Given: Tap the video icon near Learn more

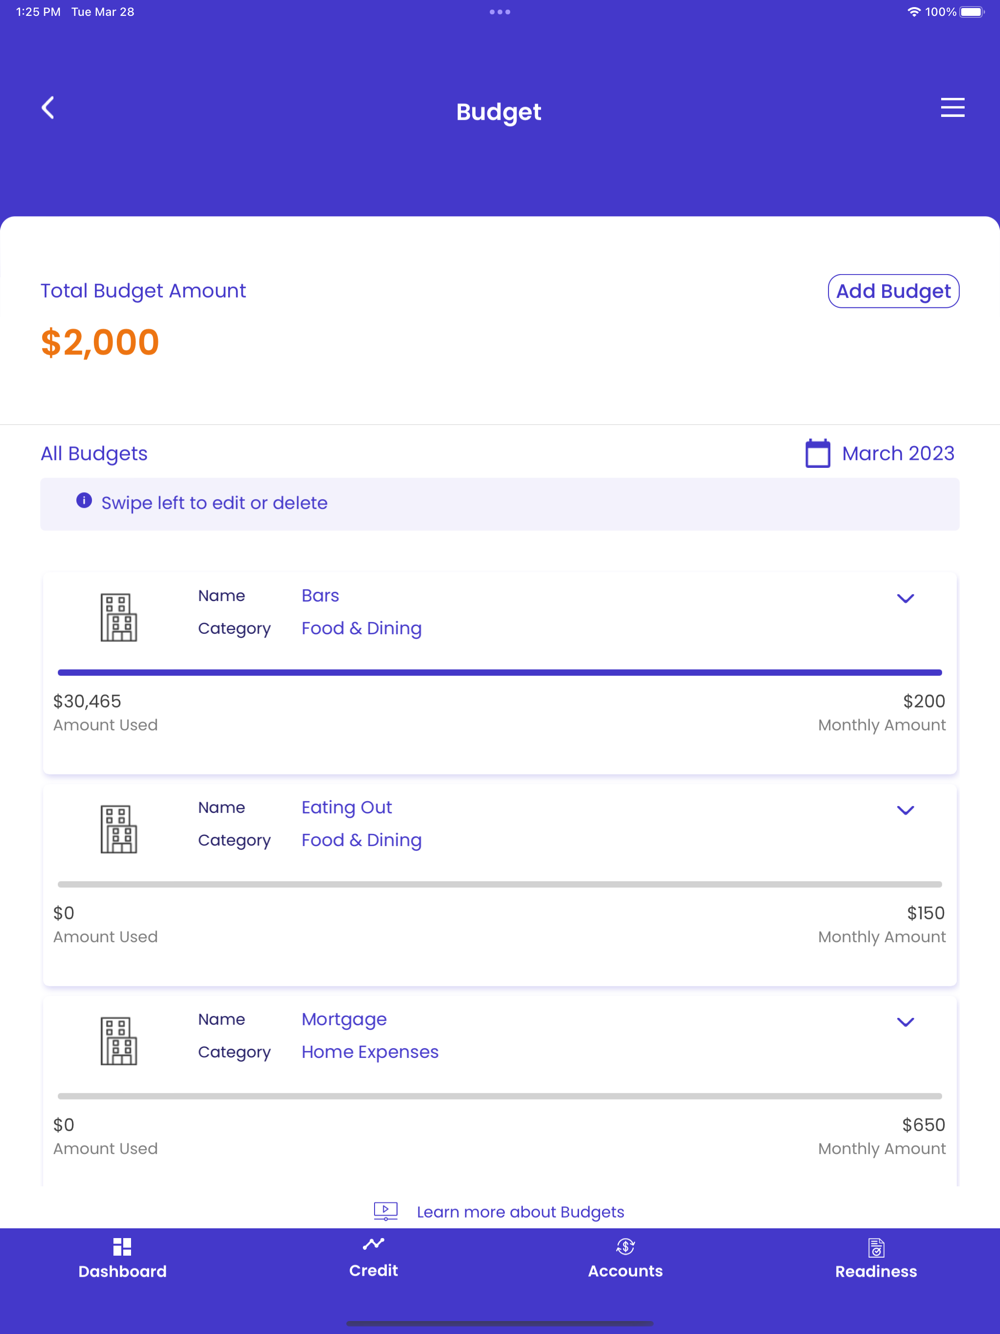Looking at the screenshot, I should (x=386, y=1212).
